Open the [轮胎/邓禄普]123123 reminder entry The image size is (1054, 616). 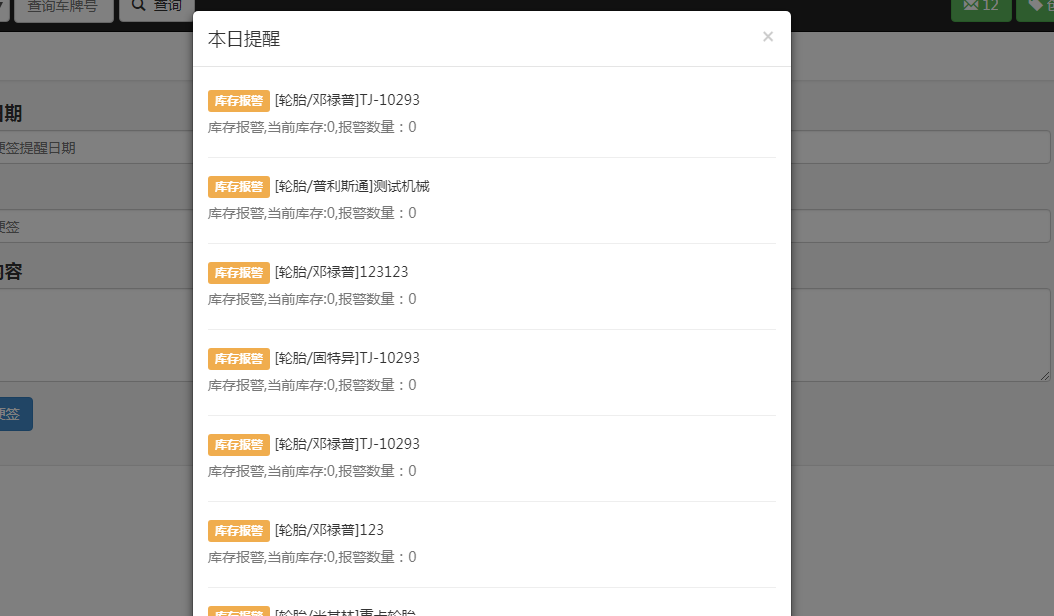click(x=341, y=272)
